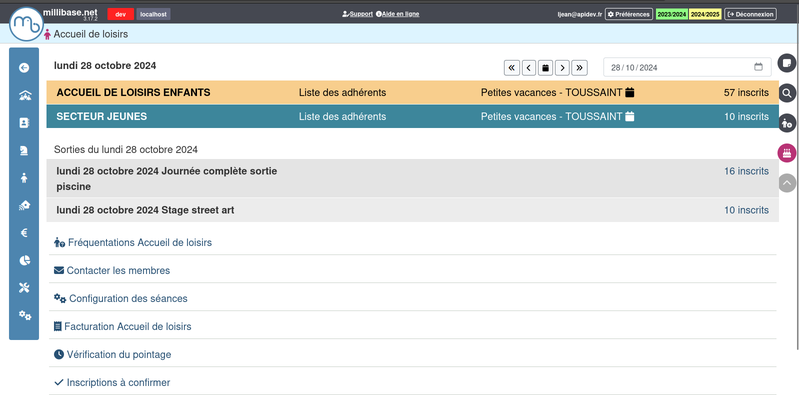Open the Préférences button
The height and width of the screenshot is (395, 799).
point(629,14)
